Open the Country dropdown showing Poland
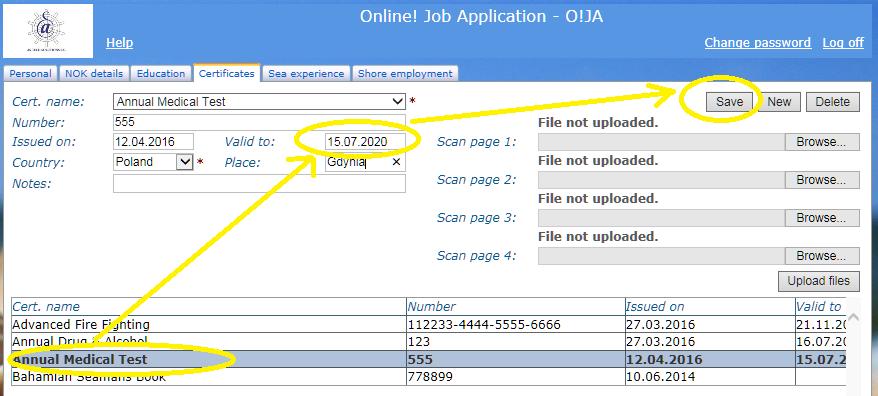 pos(184,162)
